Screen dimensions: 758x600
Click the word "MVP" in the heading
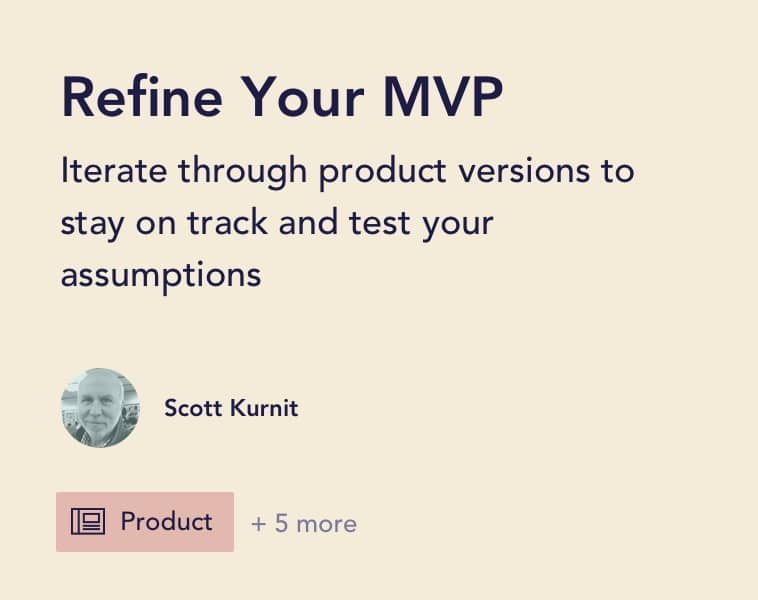(x=443, y=97)
